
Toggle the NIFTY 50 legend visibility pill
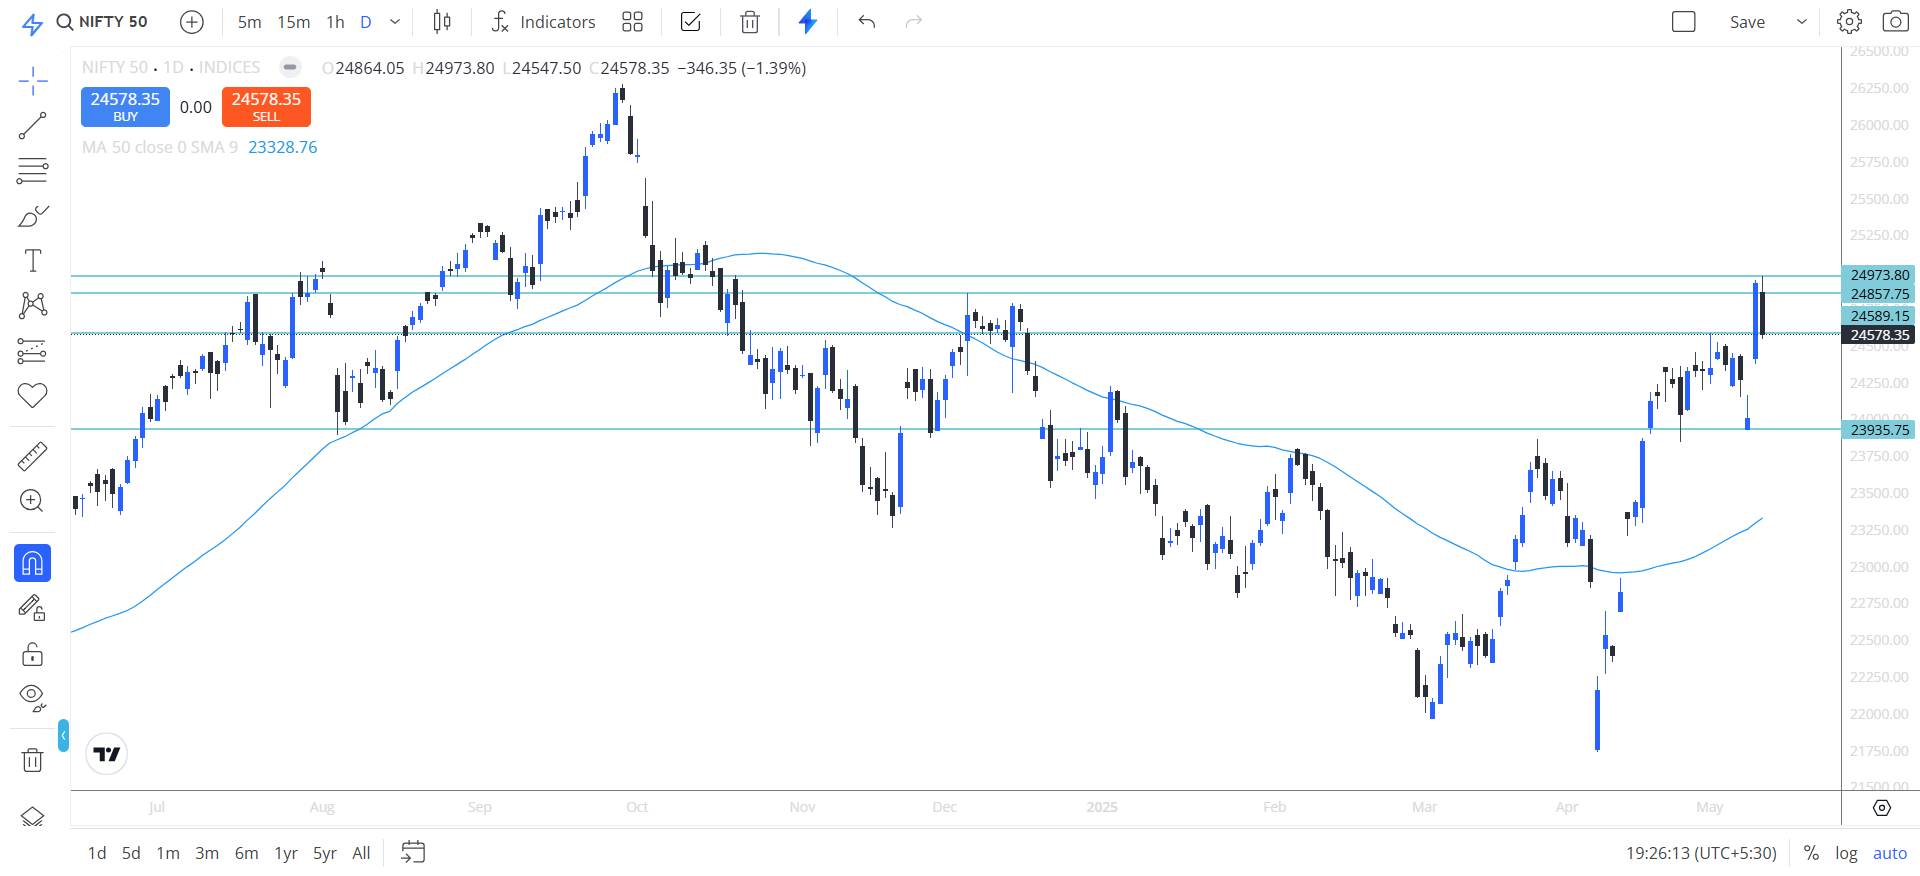[290, 67]
